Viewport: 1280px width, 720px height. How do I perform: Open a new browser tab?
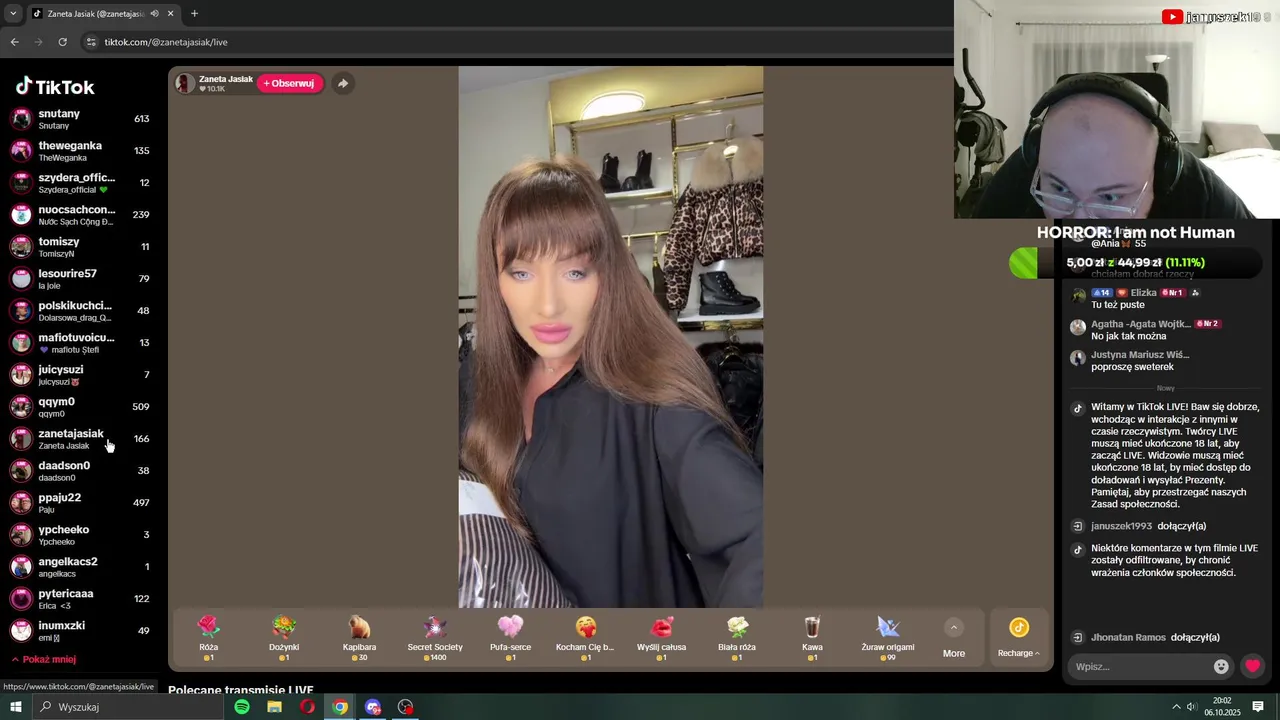[x=194, y=14]
